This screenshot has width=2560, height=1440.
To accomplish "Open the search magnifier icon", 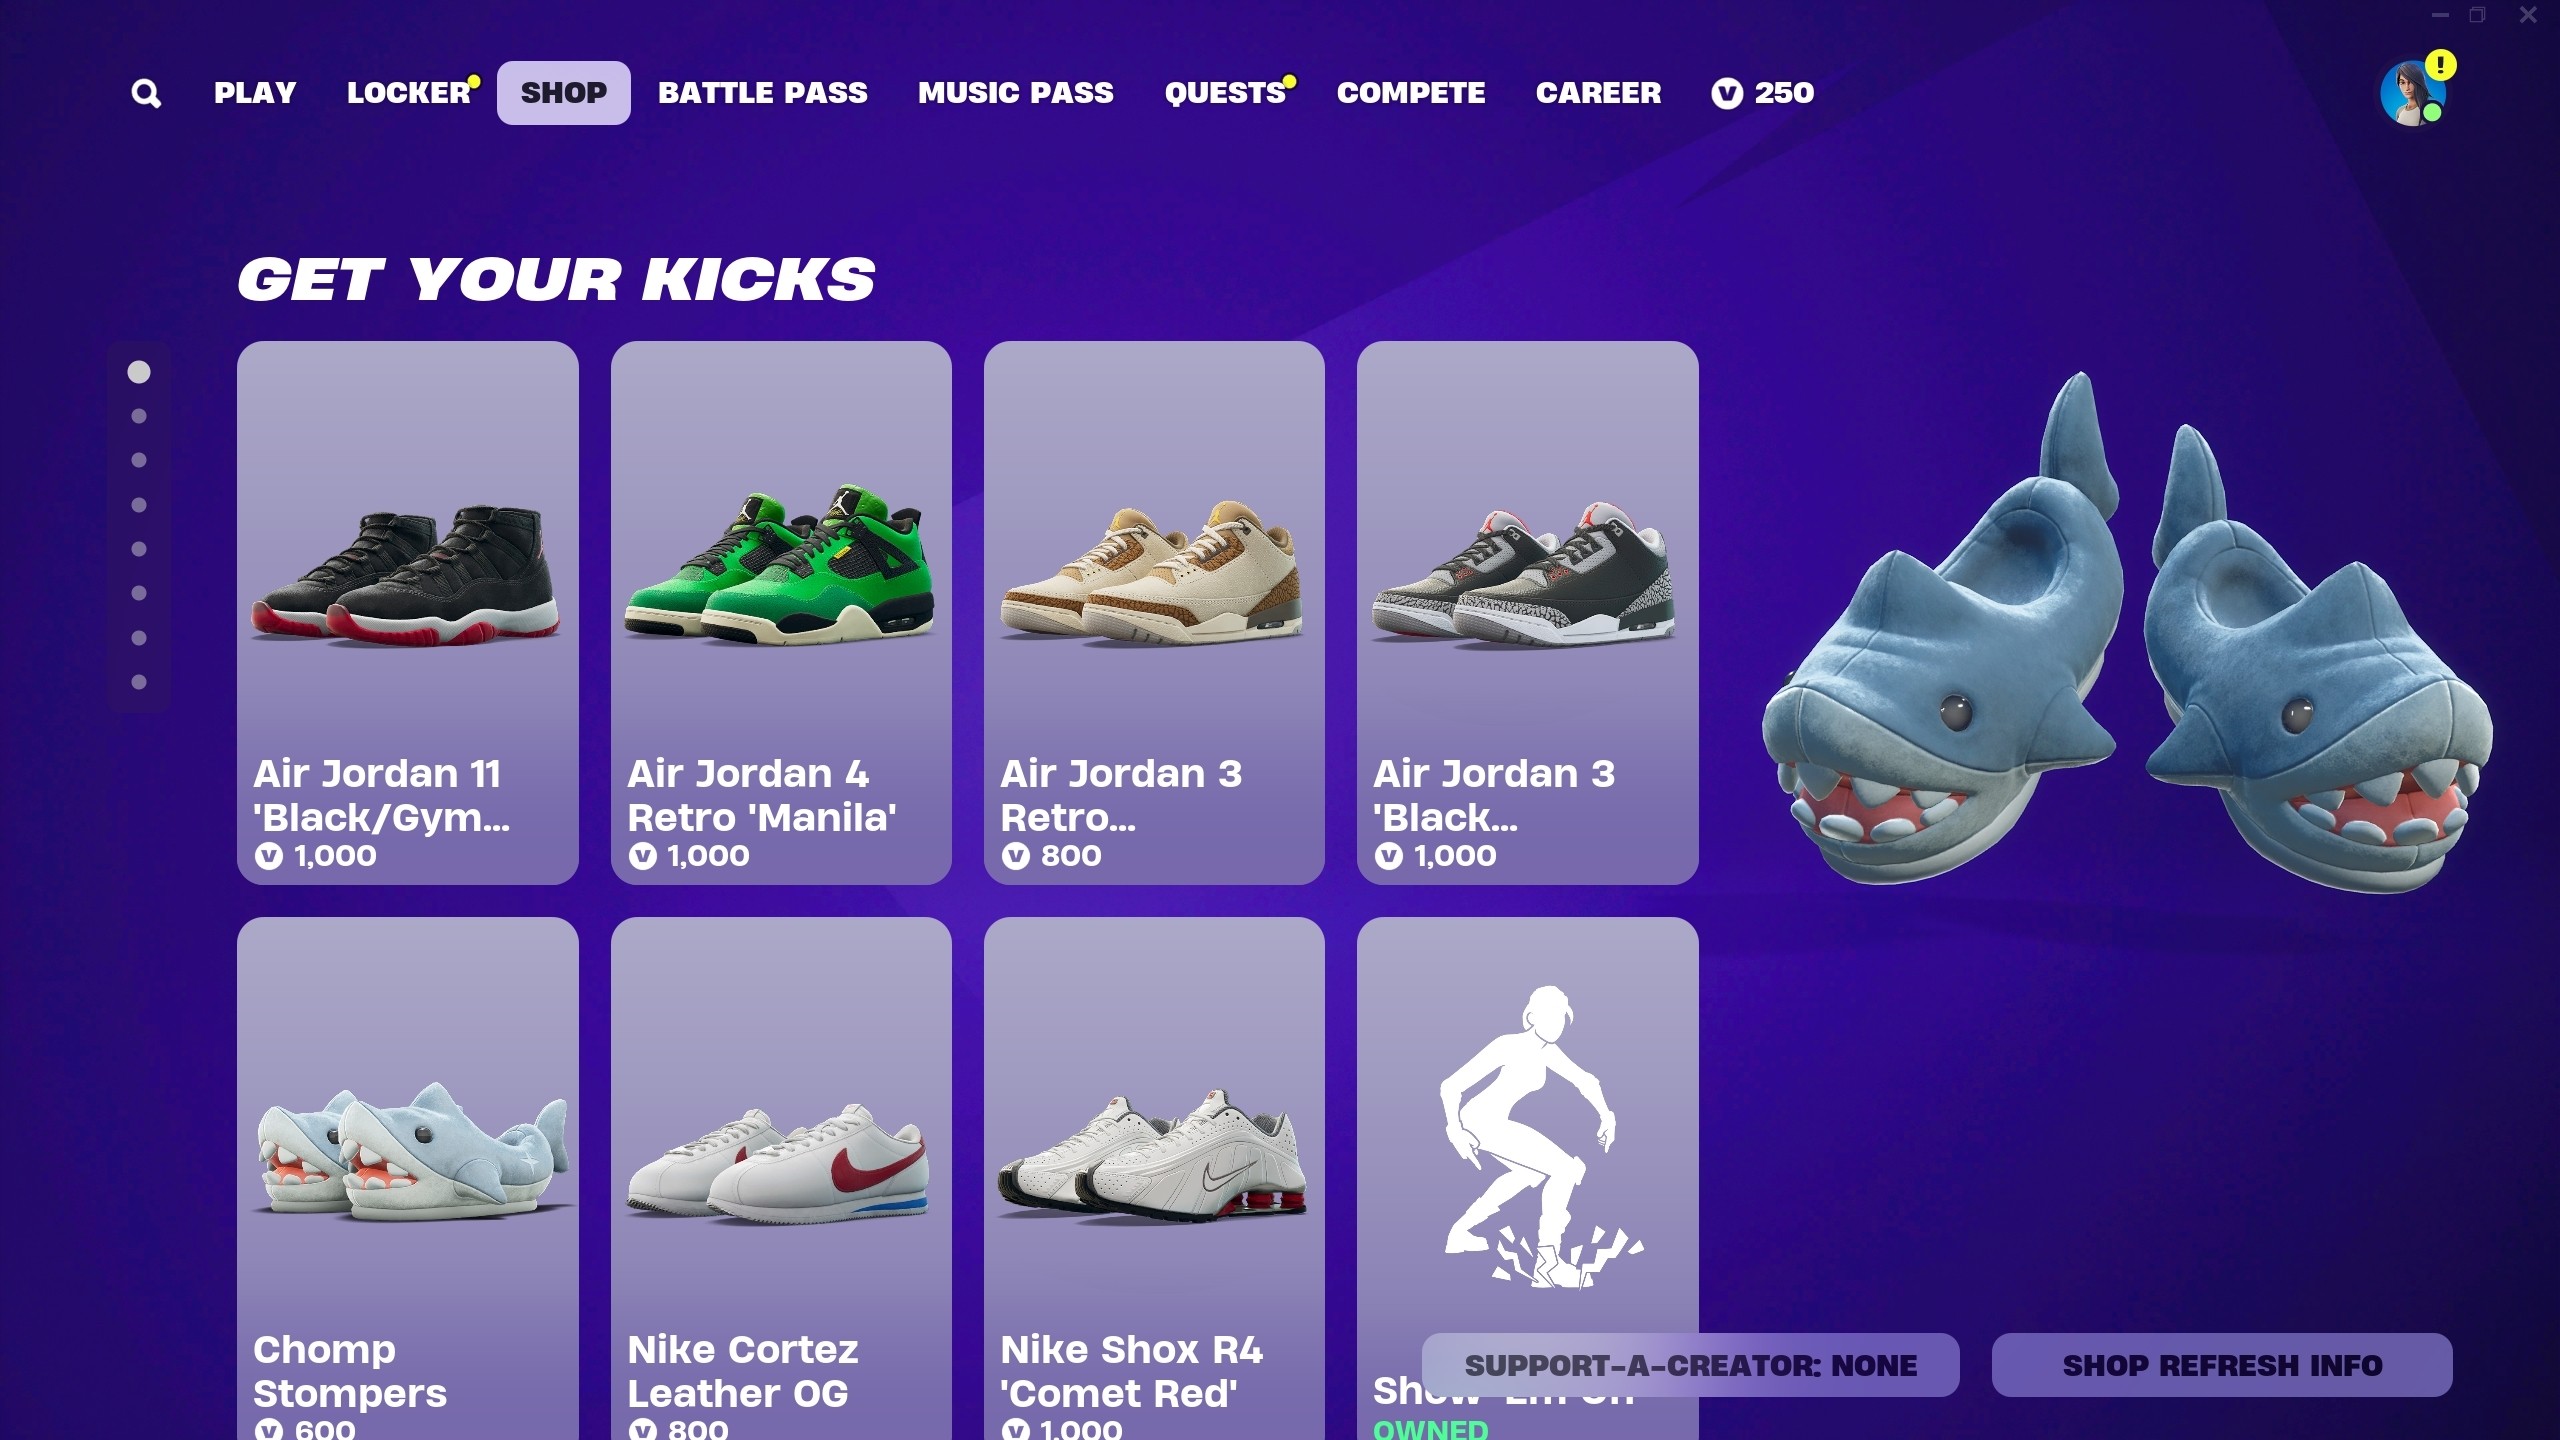I will coord(146,93).
